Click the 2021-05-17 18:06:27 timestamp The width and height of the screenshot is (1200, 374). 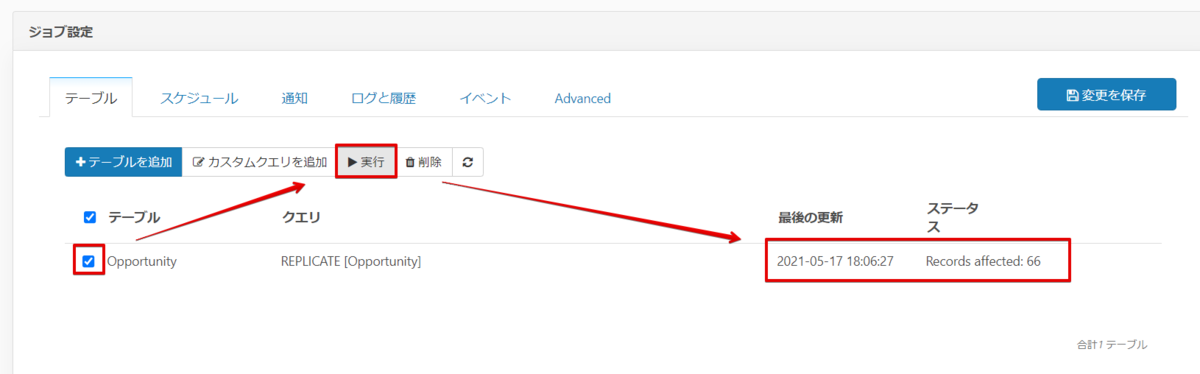tap(835, 261)
